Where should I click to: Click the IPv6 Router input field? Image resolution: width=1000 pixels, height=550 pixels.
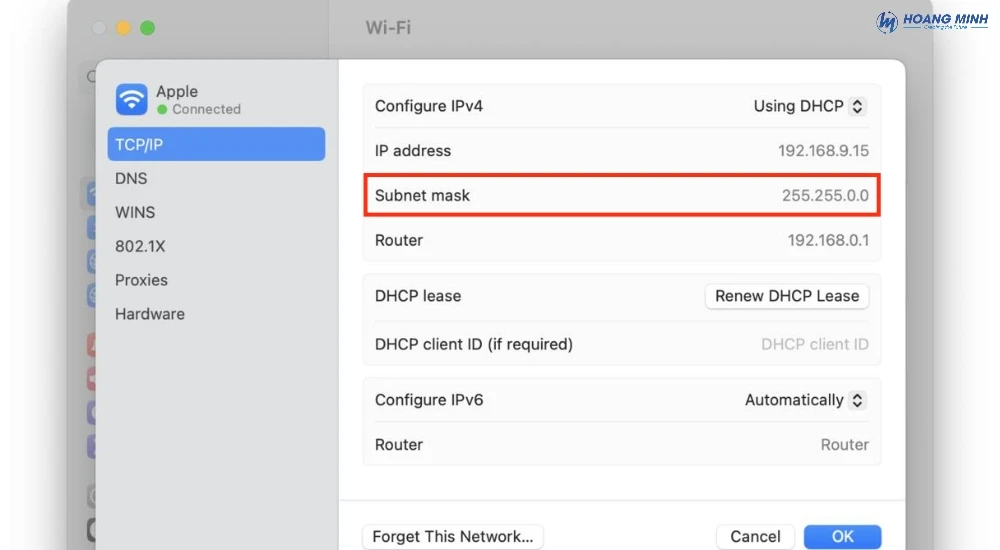click(844, 445)
